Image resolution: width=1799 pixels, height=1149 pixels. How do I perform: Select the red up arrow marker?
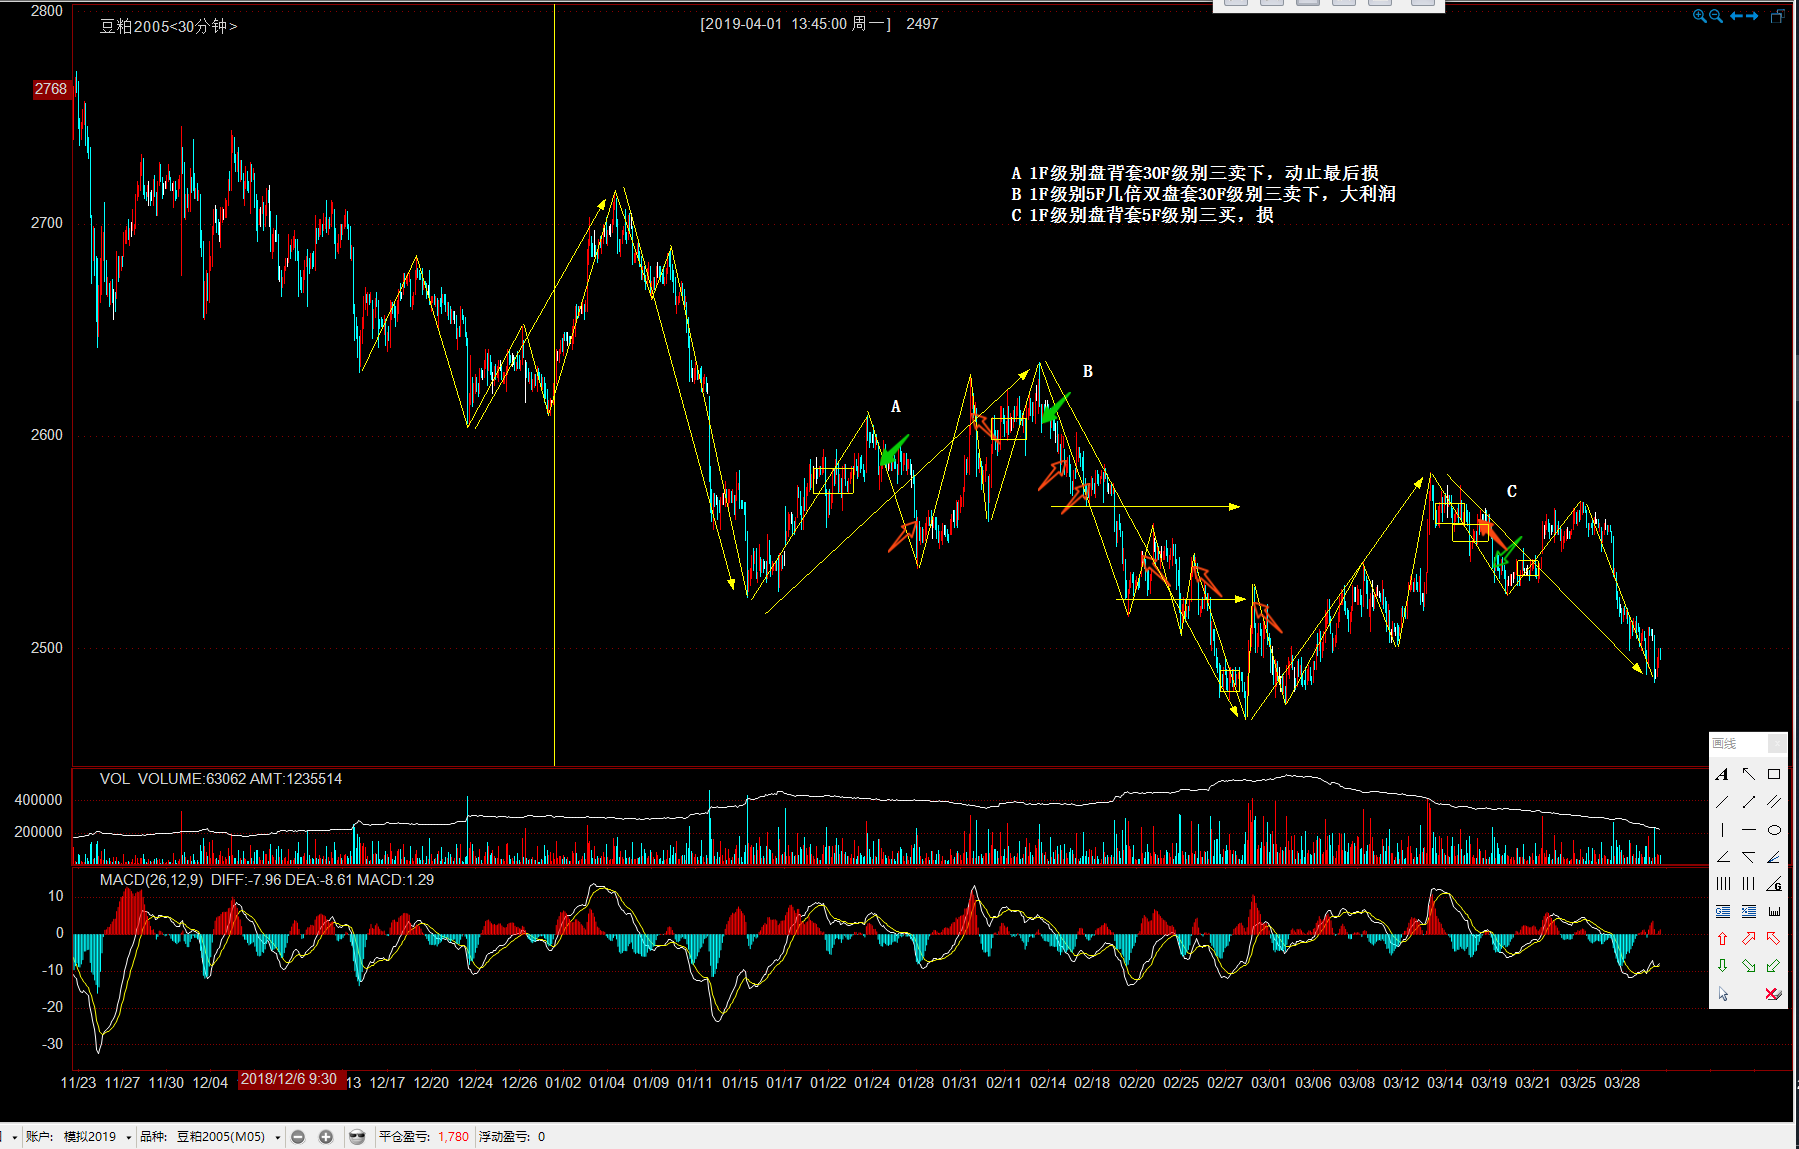pyautogui.click(x=1722, y=939)
